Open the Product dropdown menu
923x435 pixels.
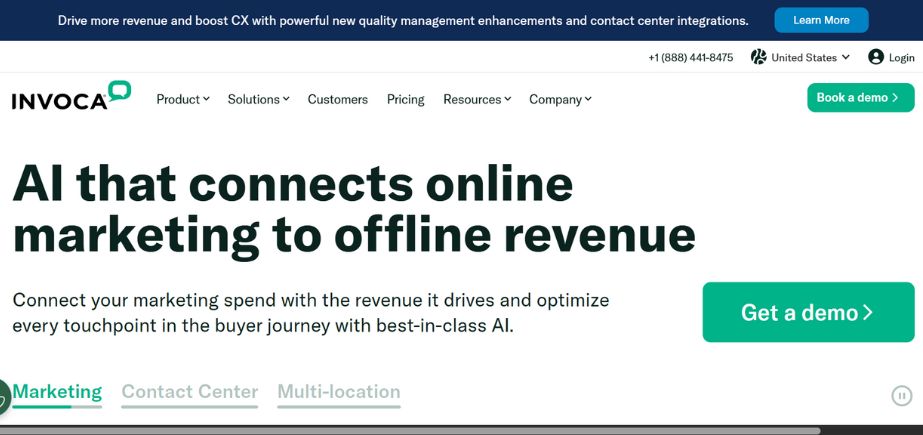182,99
